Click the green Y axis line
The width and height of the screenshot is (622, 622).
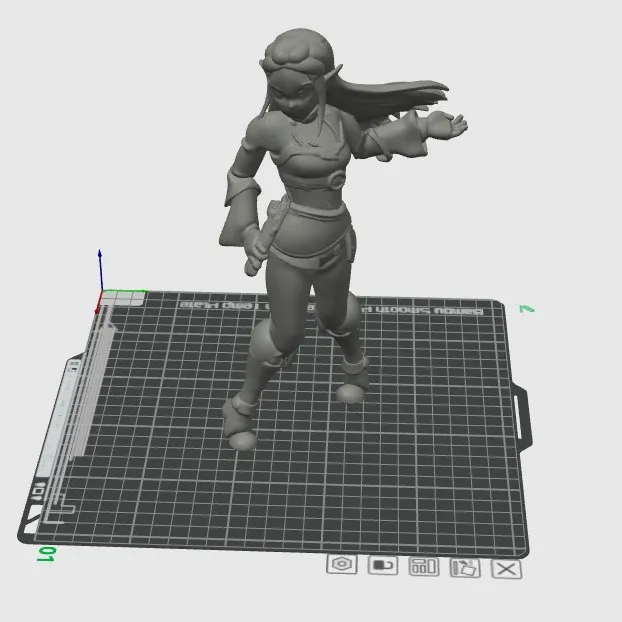(x=125, y=292)
